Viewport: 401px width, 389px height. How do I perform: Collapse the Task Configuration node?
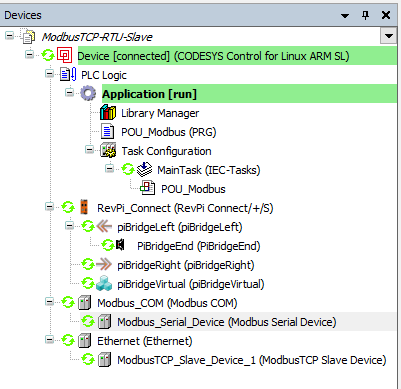pos(89,149)
